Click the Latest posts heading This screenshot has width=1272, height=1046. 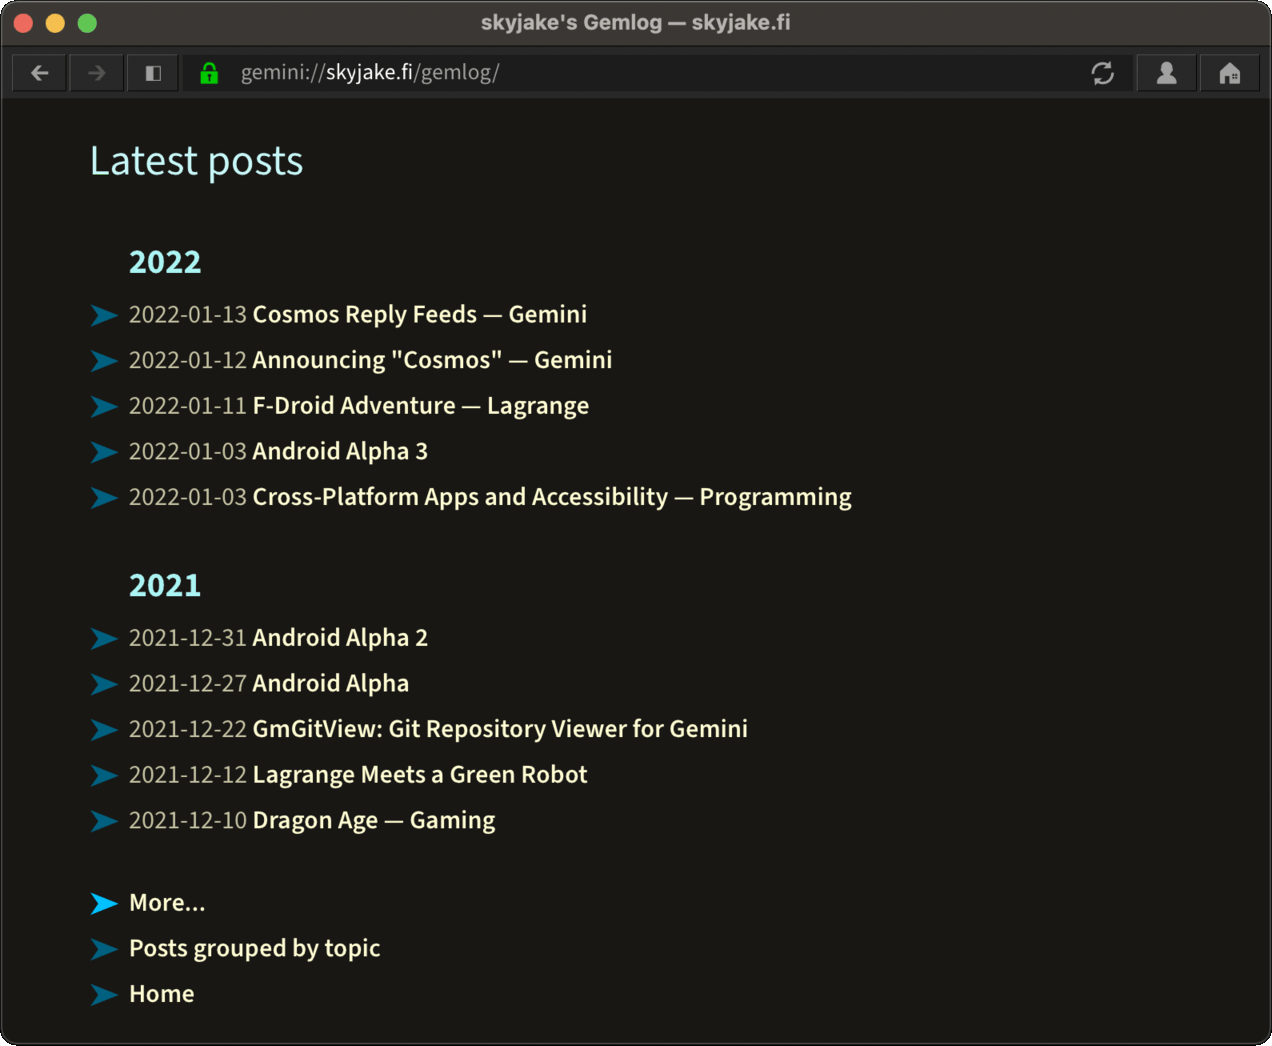point(197,161)
